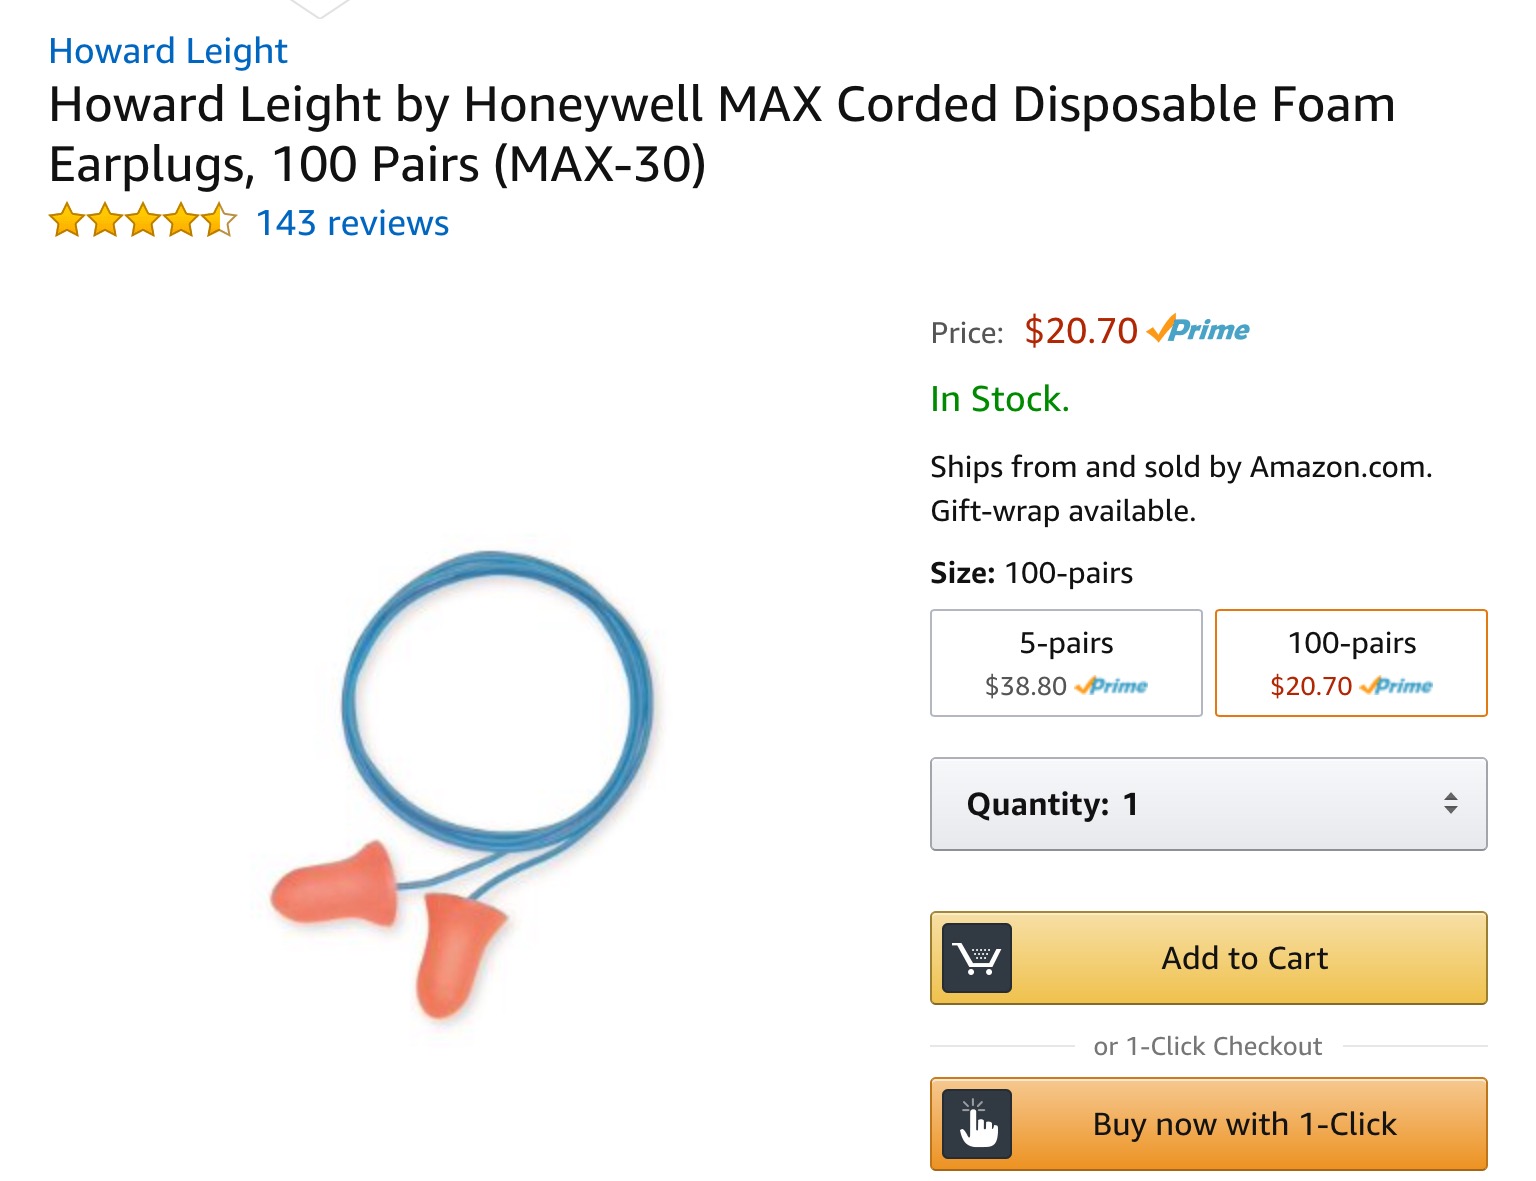Click the Gift-wrap available text
Viewport: 1536px width, 1181px height.
click(x=1063, y=511)
